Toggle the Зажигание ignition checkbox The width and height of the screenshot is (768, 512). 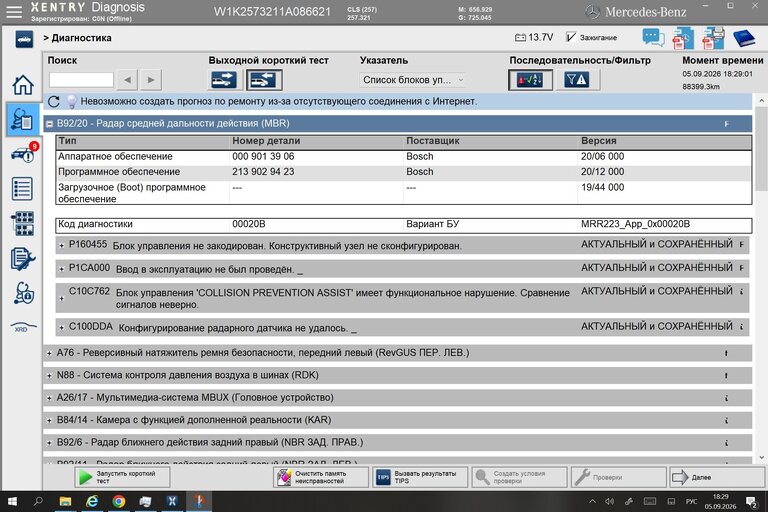[571, 37]
